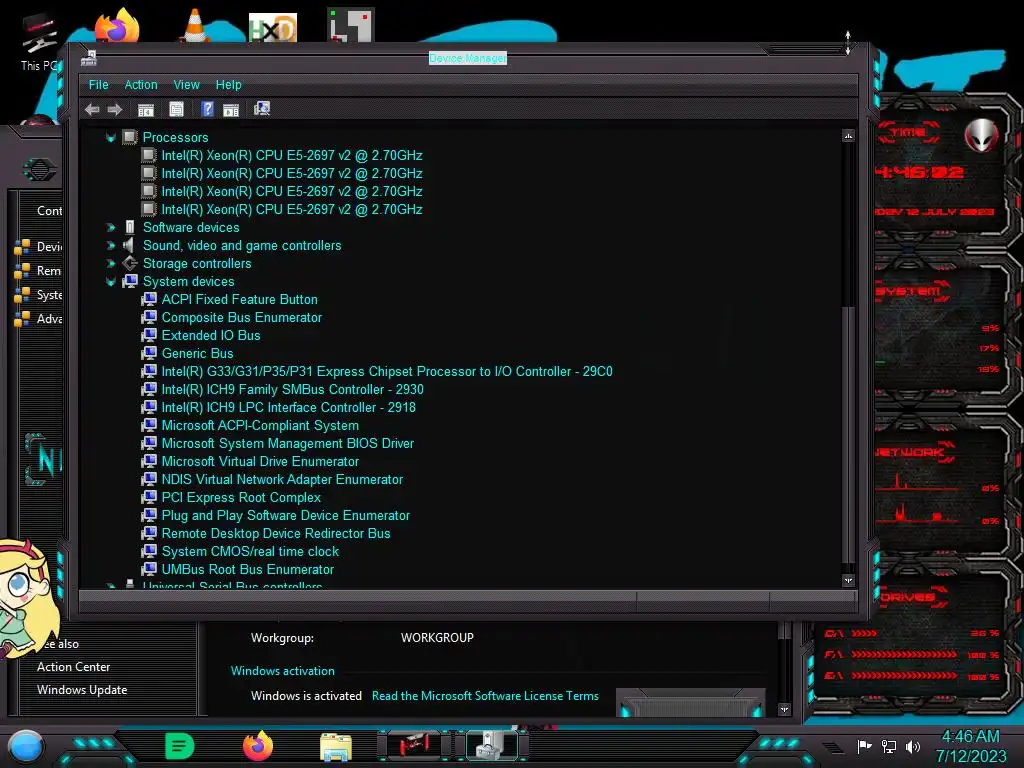Select Microsoft Virtual Drive Enumerator
Screen dimensions: 1024x768
coord(261,462)
